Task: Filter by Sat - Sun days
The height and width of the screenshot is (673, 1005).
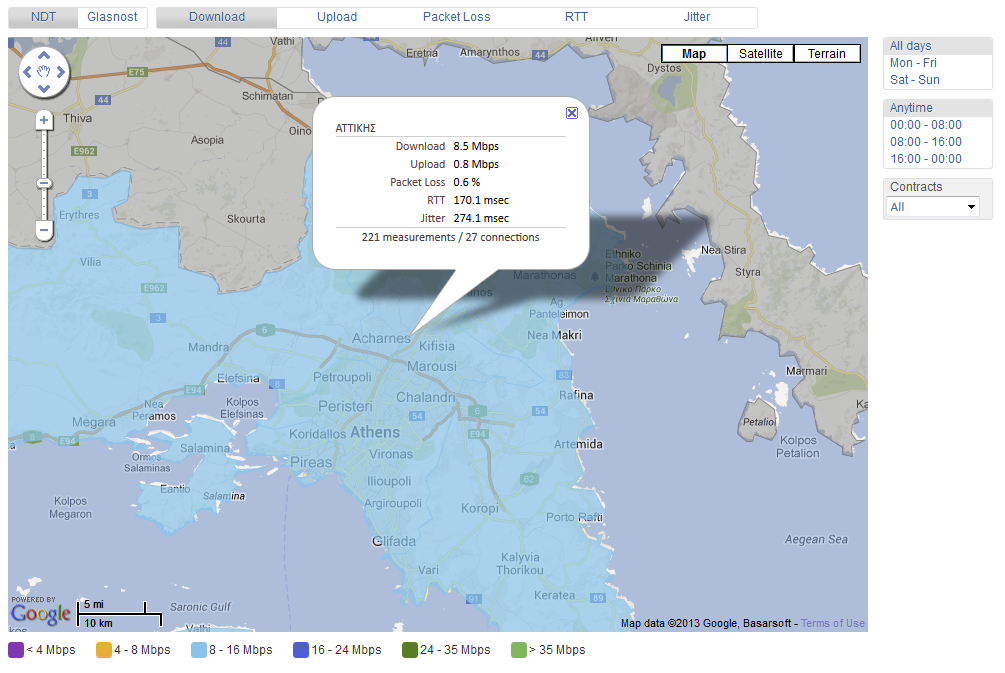Action: 914,80
